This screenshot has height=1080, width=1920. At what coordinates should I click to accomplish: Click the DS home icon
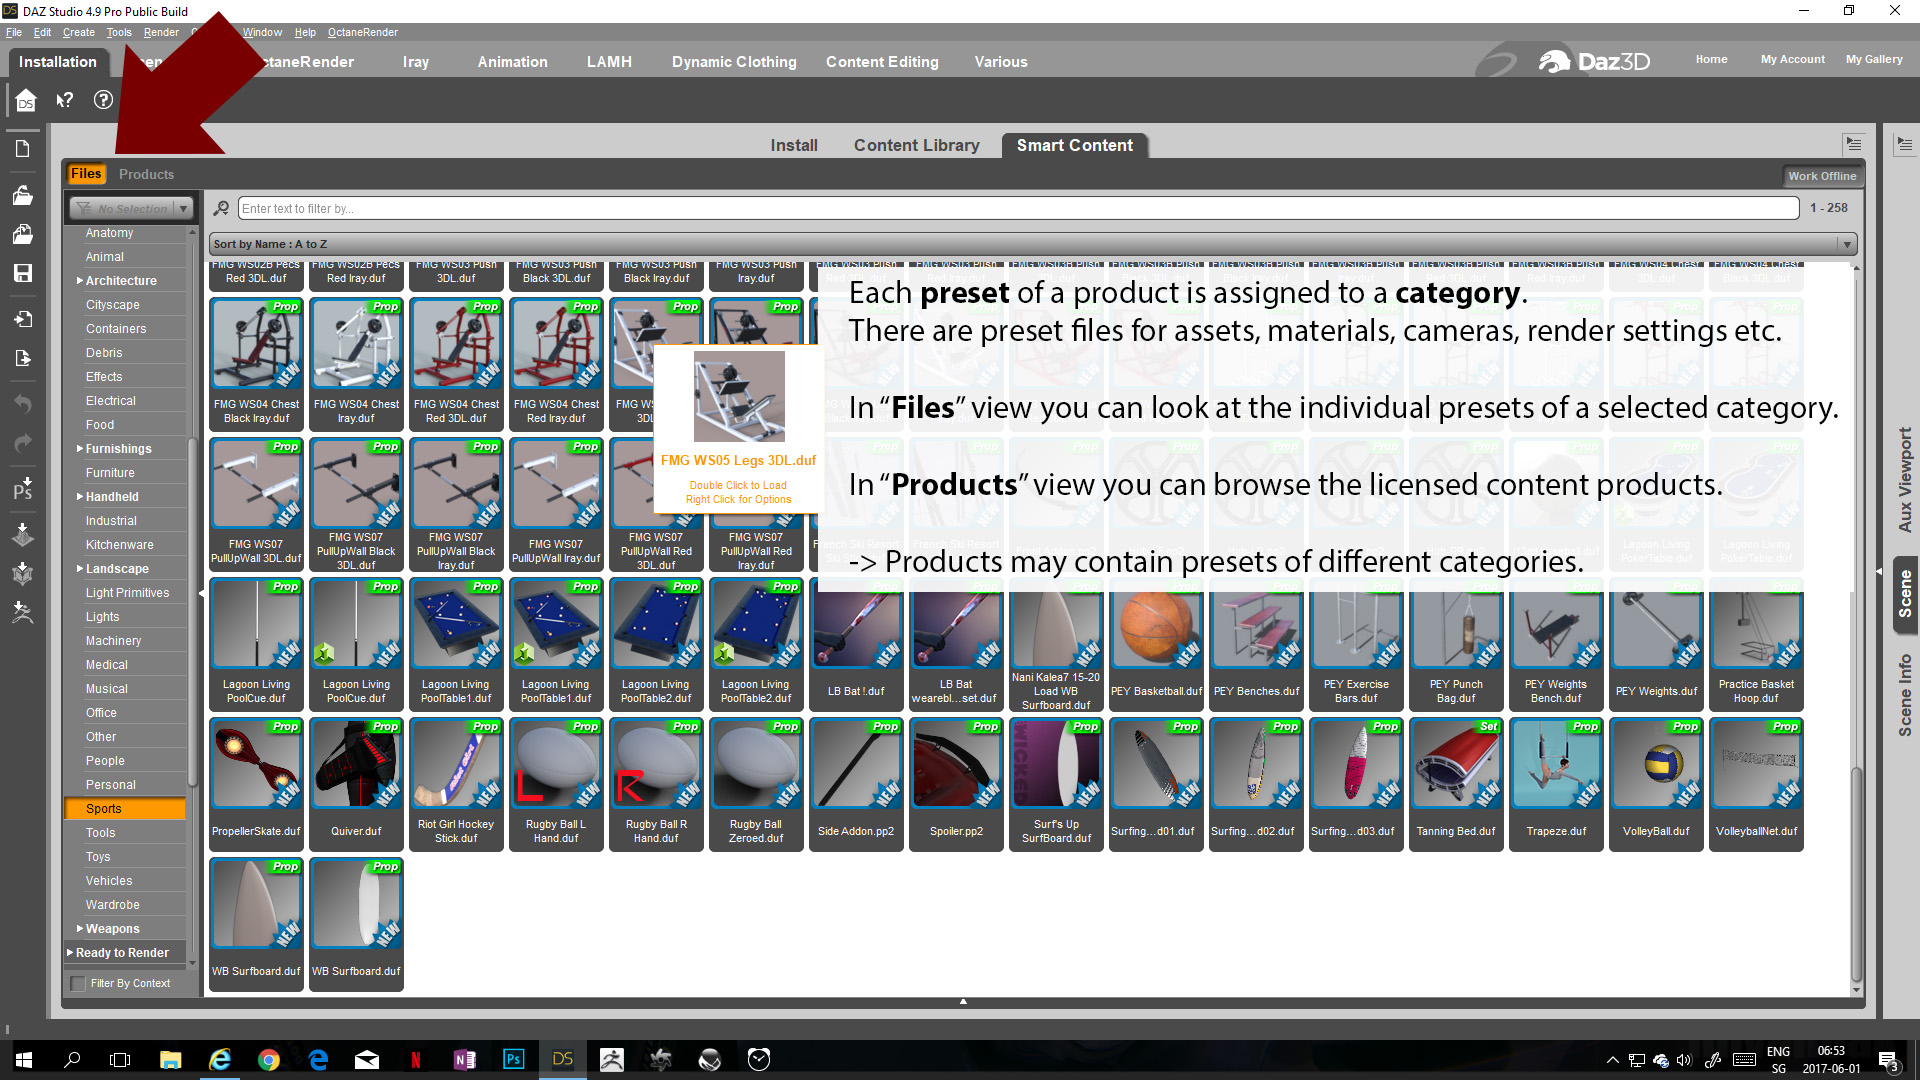pyautogui.click(x=26, y=100)
